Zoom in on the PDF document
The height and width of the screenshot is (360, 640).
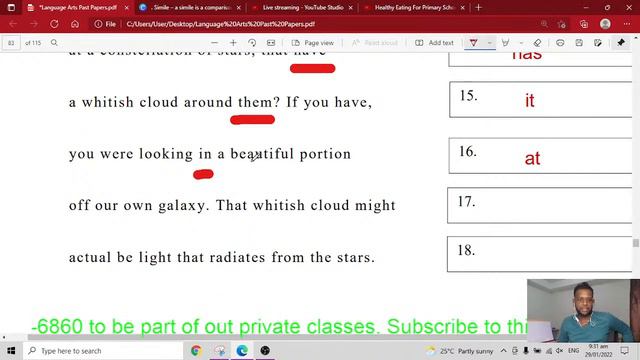[233, 42]
